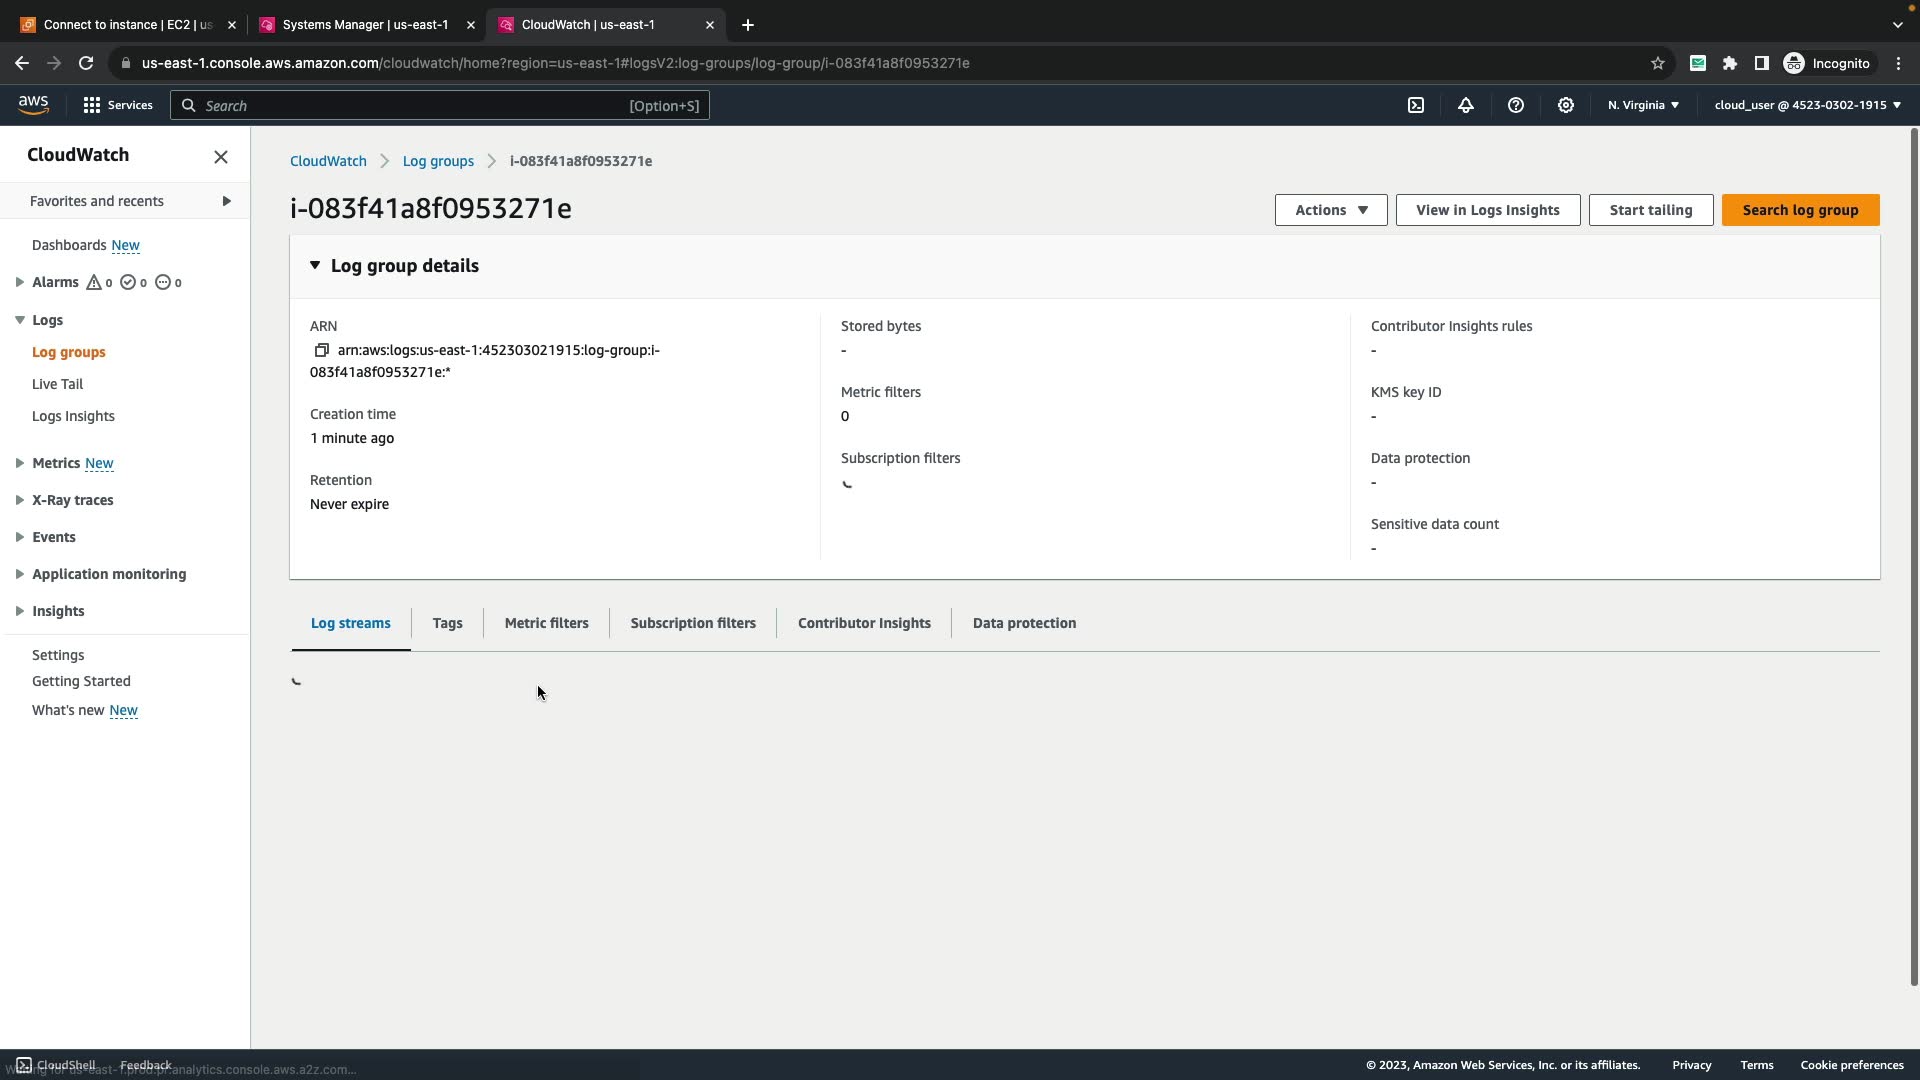Click the Start tailing button
The height and width of the screenshot is (1080, 1920).
[1650, 210]
